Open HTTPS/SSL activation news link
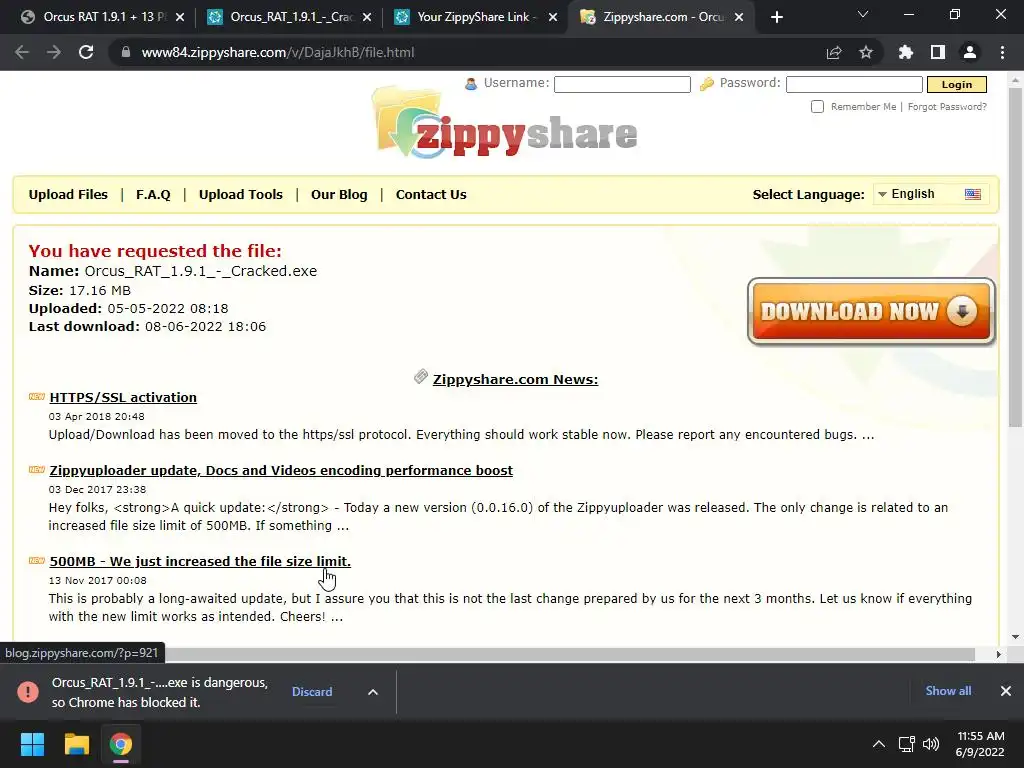 [123, 397]
